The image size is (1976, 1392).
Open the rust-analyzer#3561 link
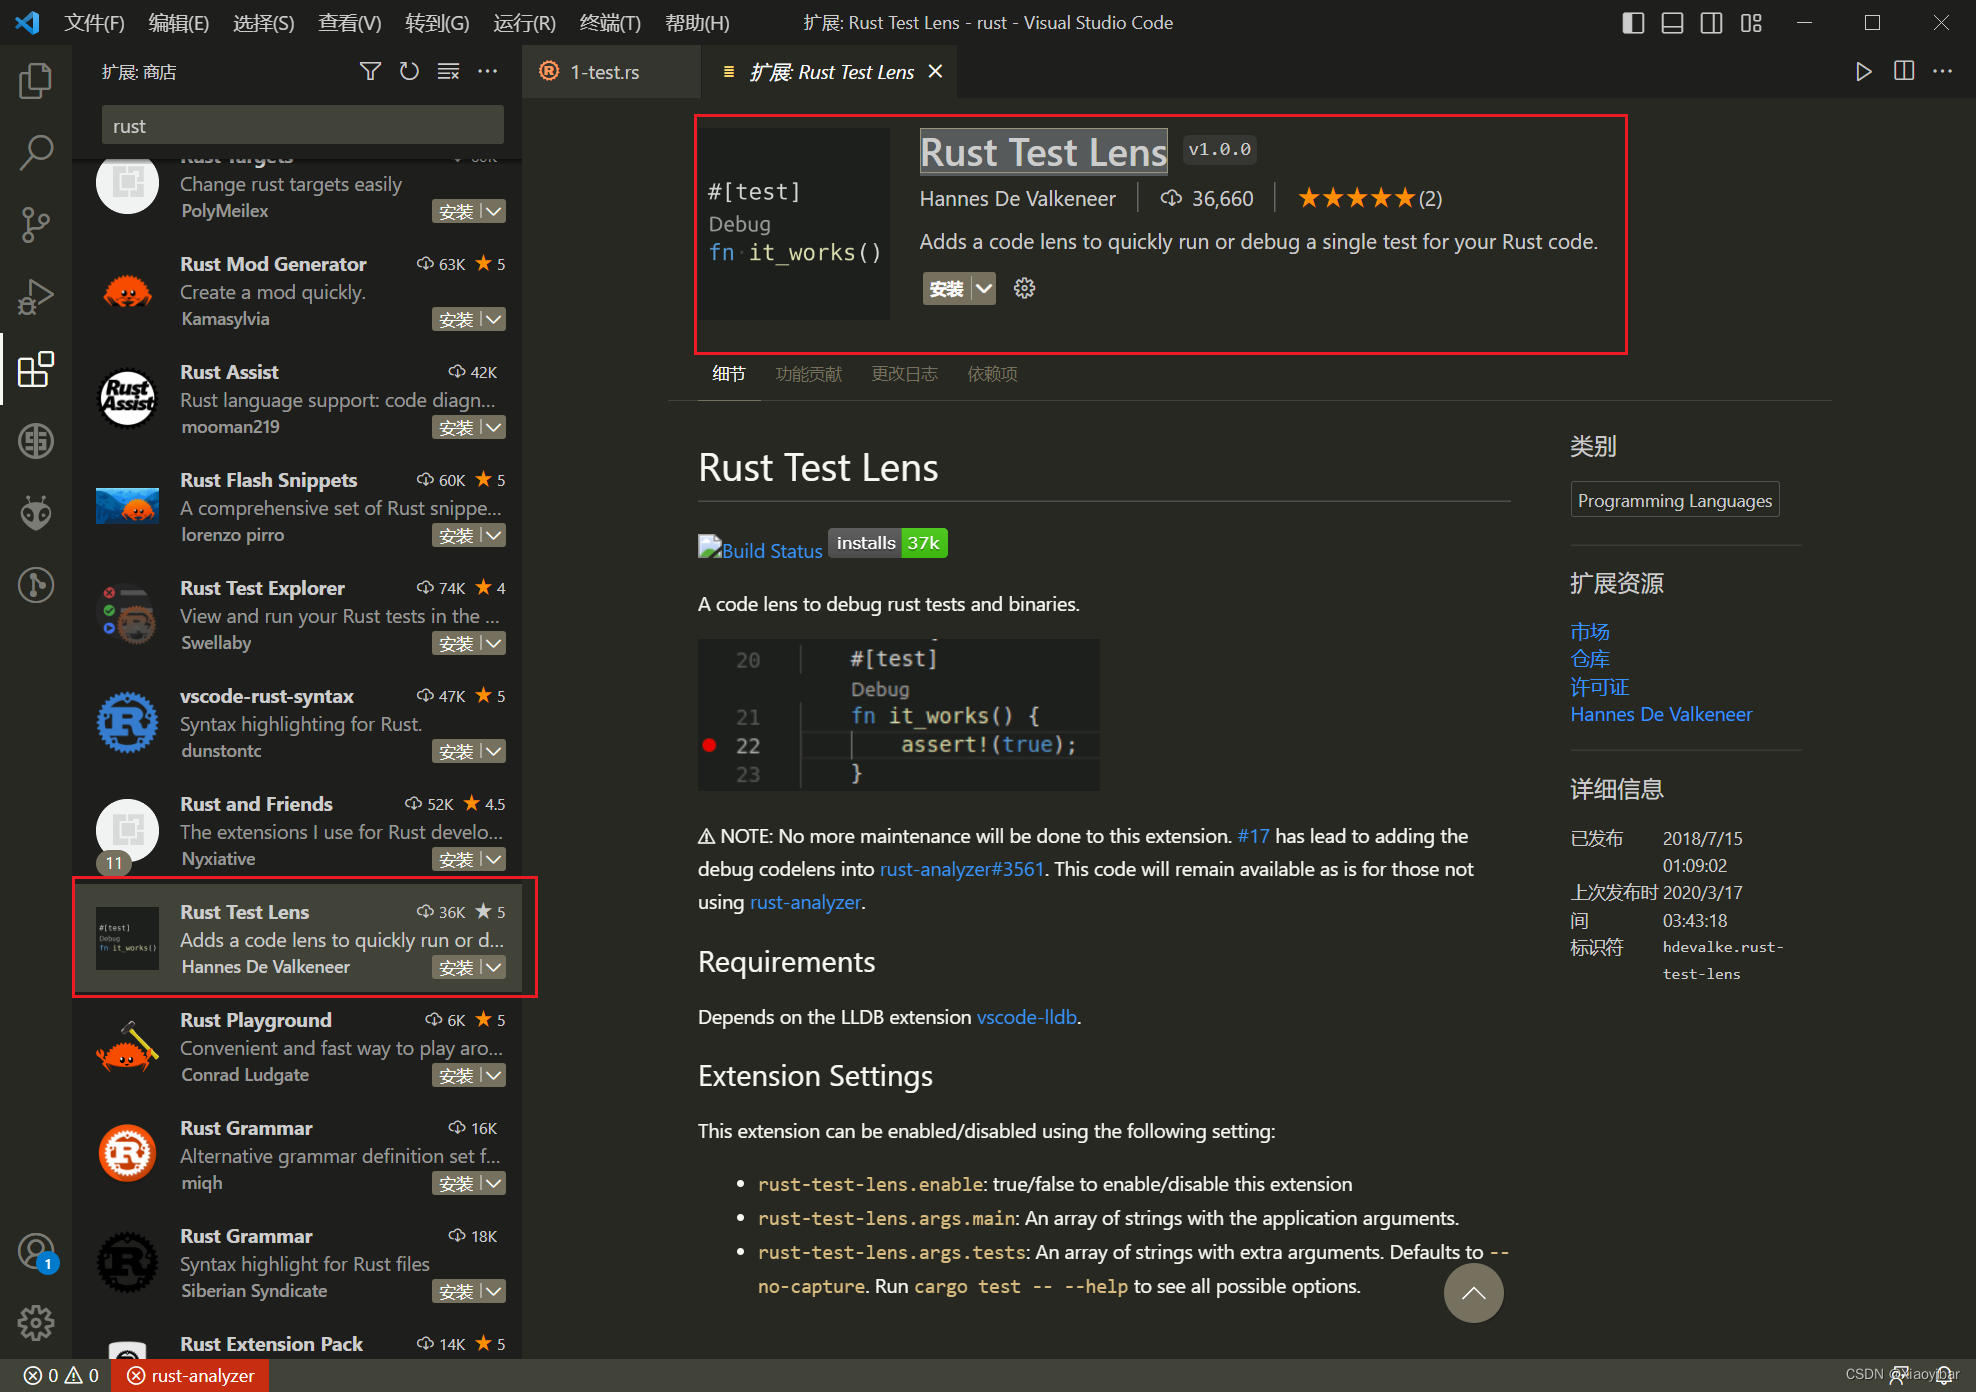point(961,869)
